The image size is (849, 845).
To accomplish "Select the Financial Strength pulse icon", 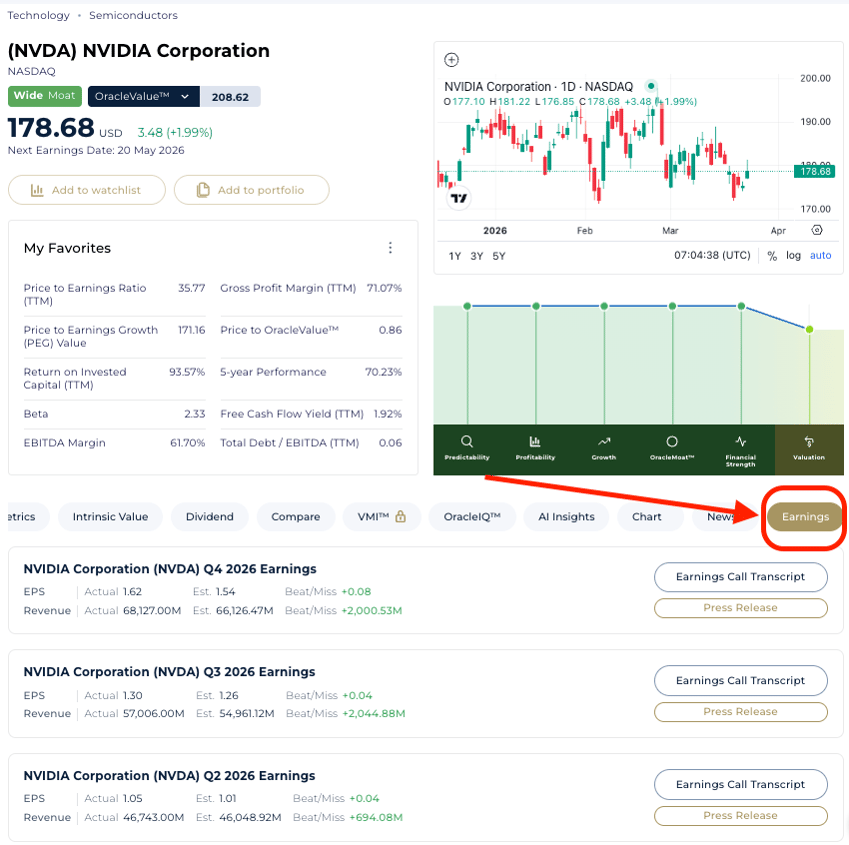I will tap(740, 441).
